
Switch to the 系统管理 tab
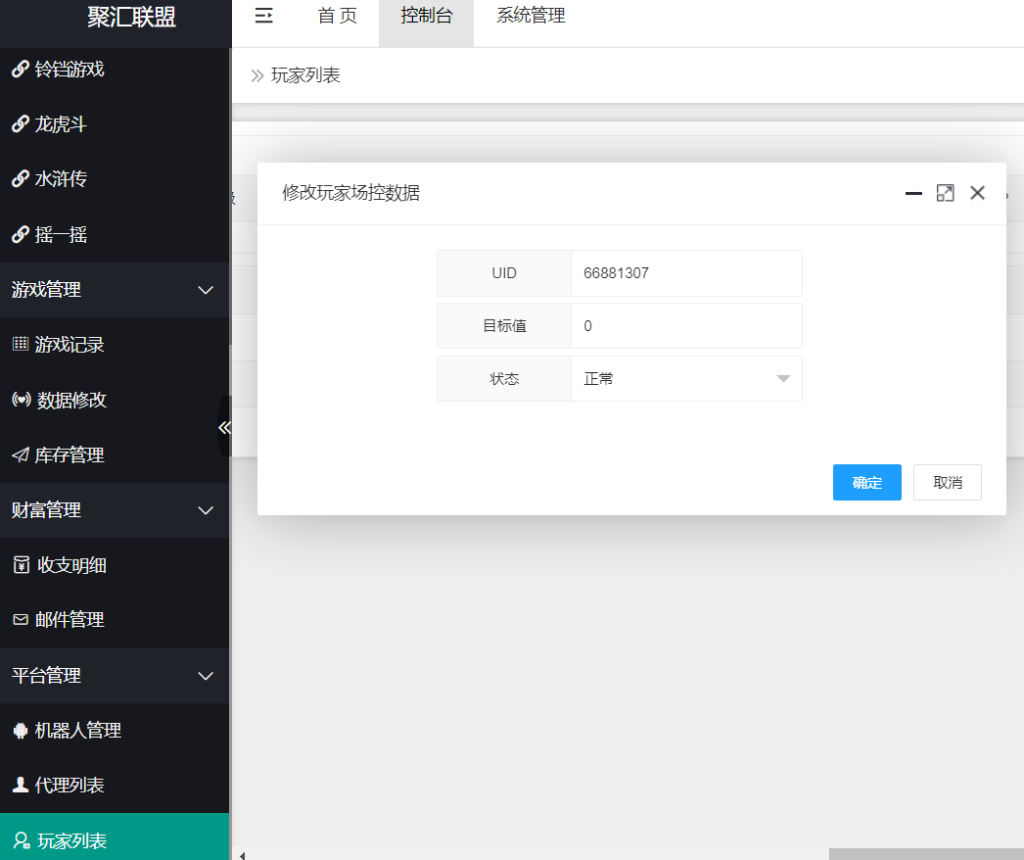pyautogui.click(x=530, y=15)
